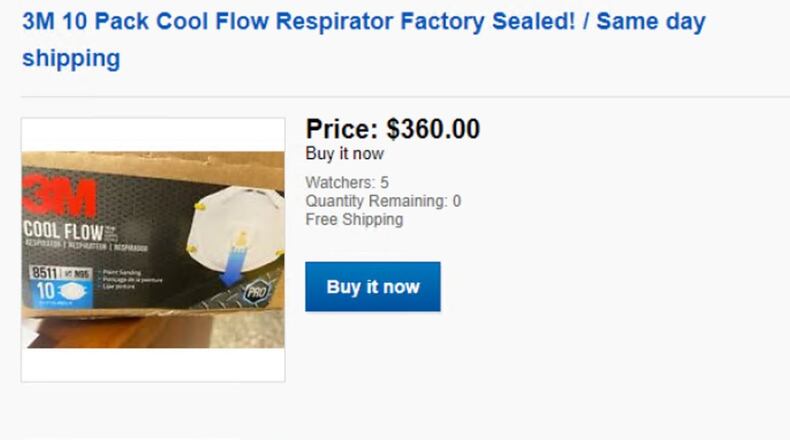
Task: Click the Buy it now text under price
Action: [344, 154]
